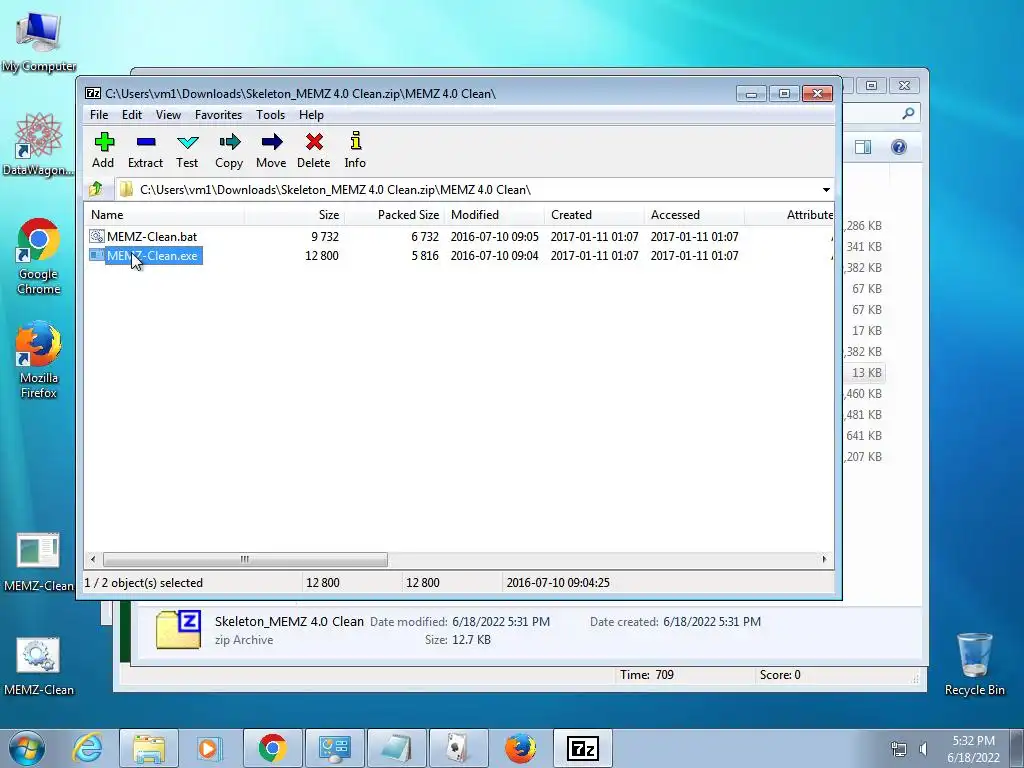Image resolution: width=1024 pixels, height=768 pixels.
Task: Expand the address path dropdown arrow
Action: tap(826, 190)
